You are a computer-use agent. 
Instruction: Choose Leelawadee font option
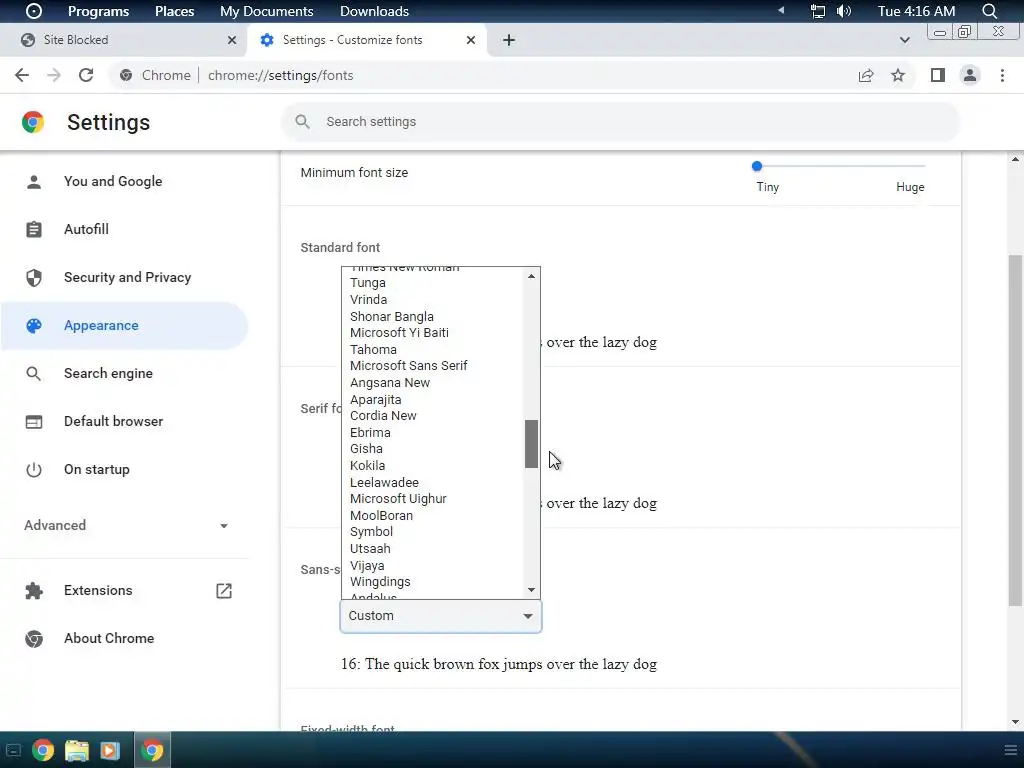(x=433, y=483)
